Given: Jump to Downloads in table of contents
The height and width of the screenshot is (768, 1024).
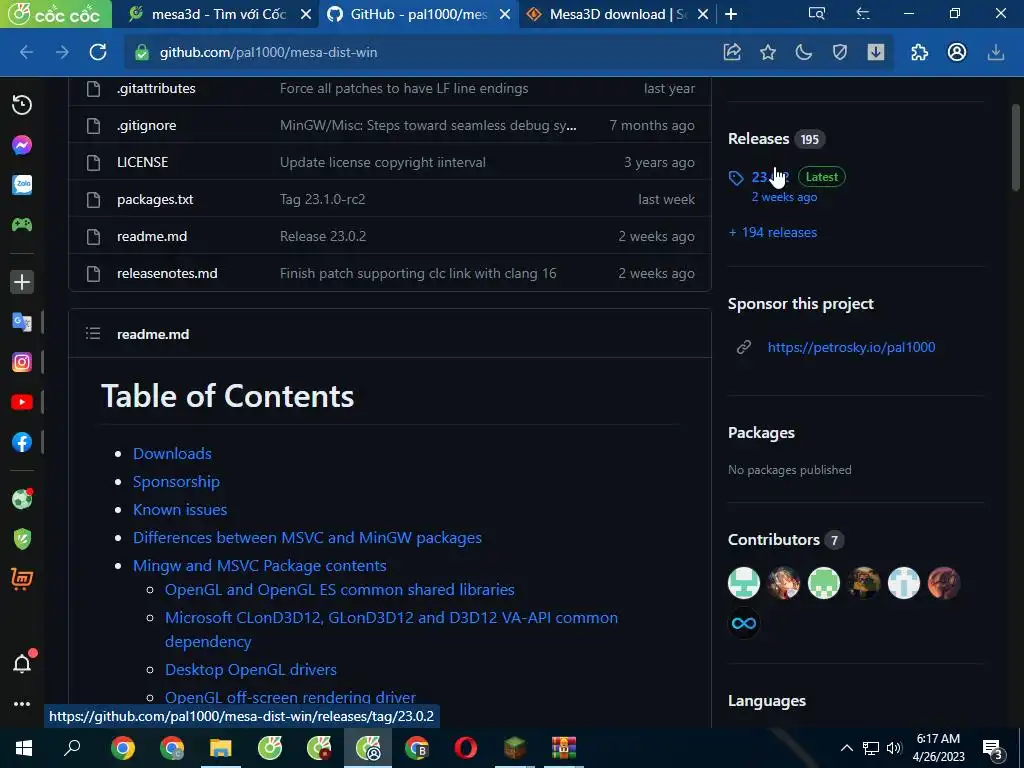Looking at the screenshot, I should click(x=172, y=453).
